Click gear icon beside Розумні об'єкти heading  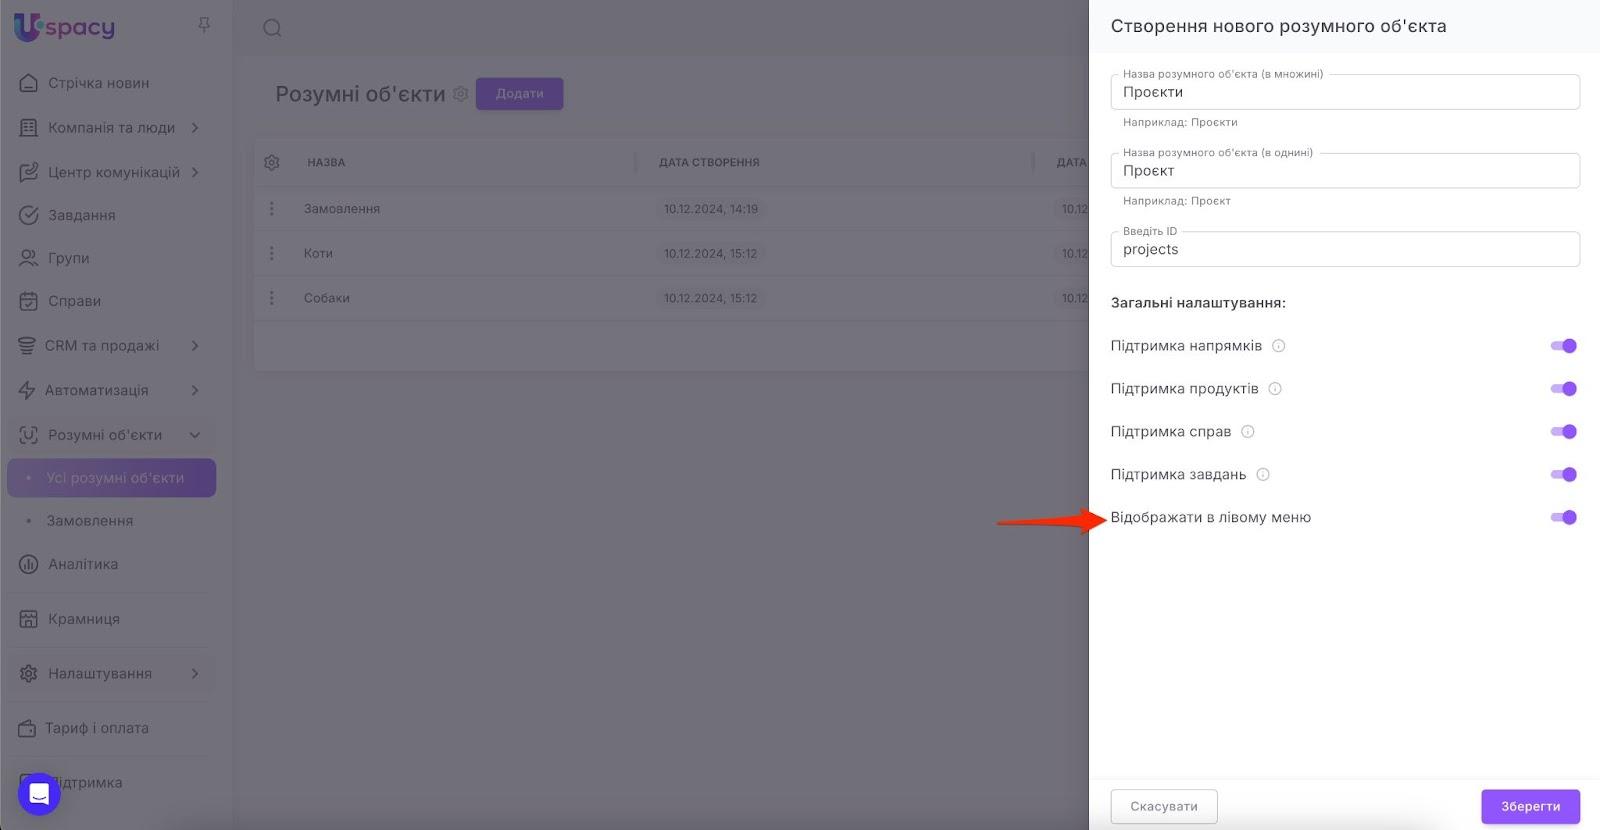(x=460, y=94)
